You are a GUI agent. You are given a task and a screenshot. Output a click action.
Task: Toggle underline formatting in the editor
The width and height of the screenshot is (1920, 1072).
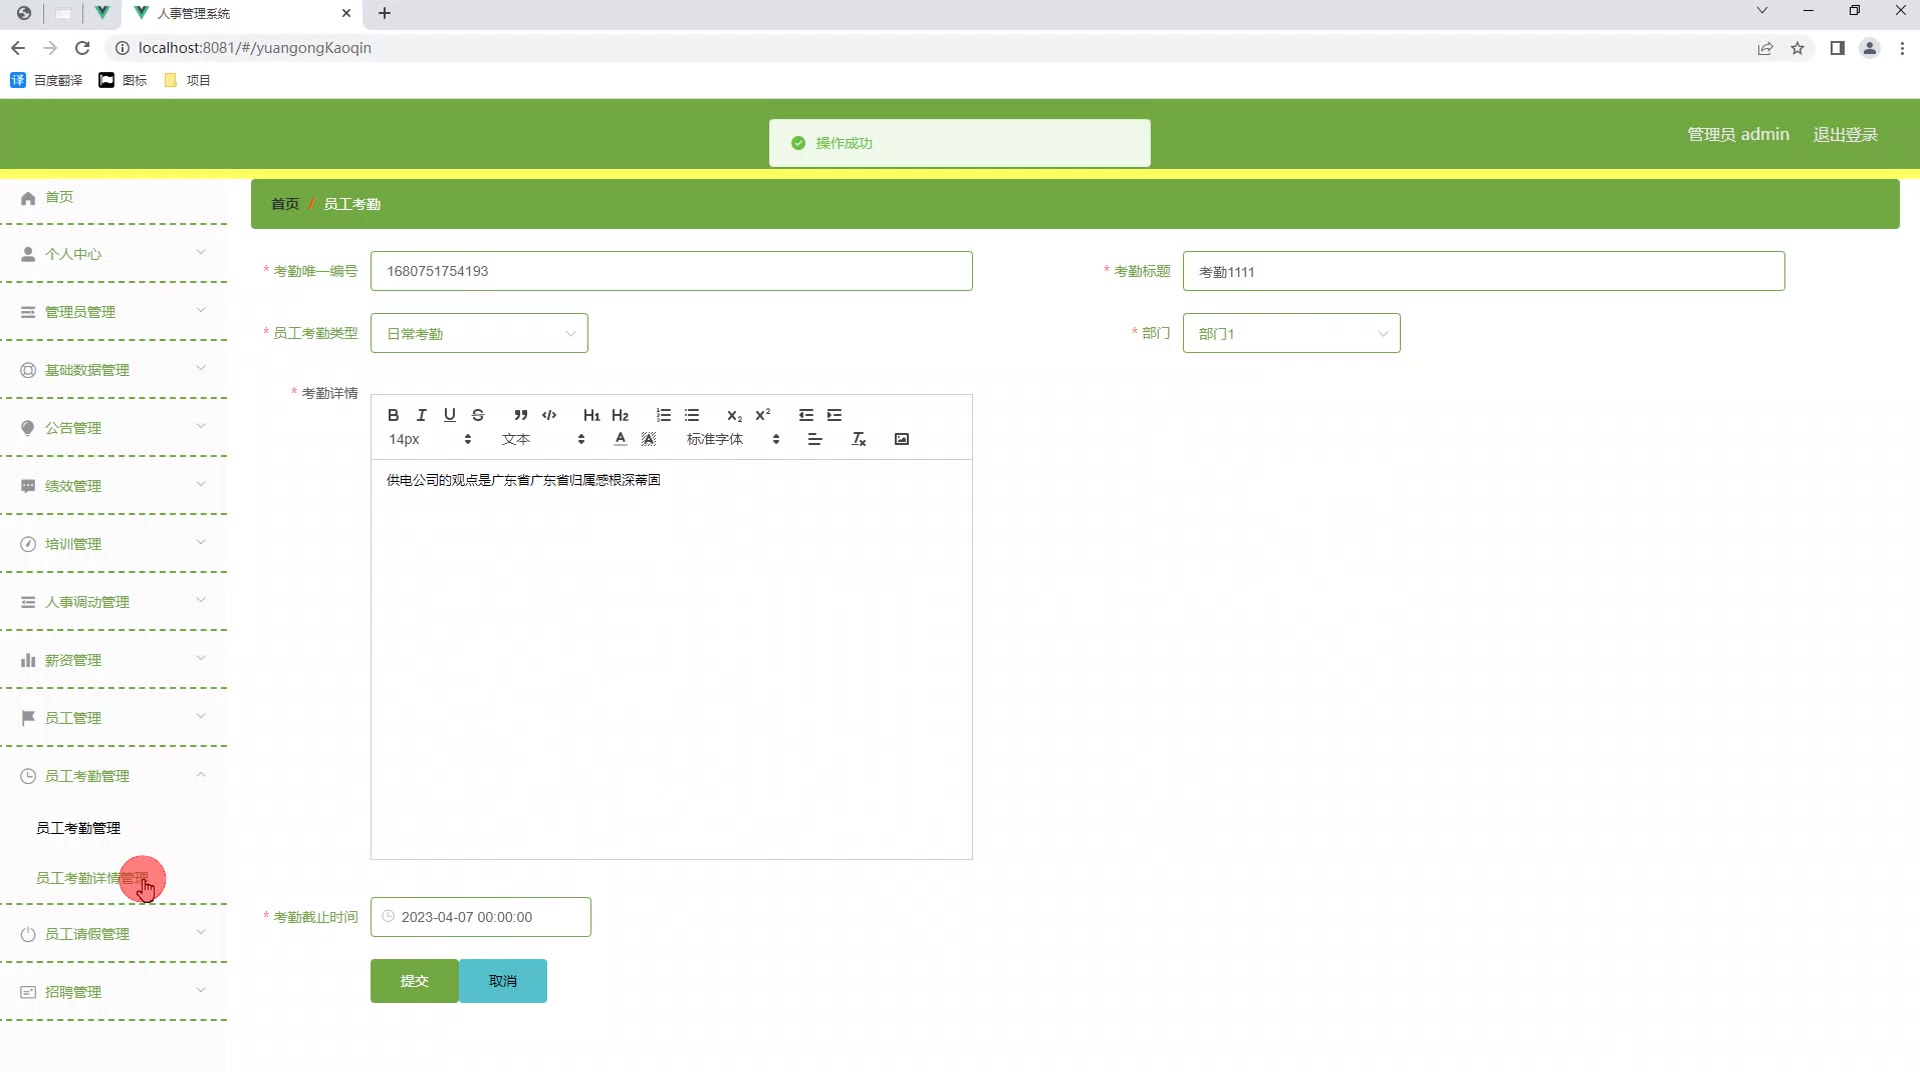pos(450,415)
